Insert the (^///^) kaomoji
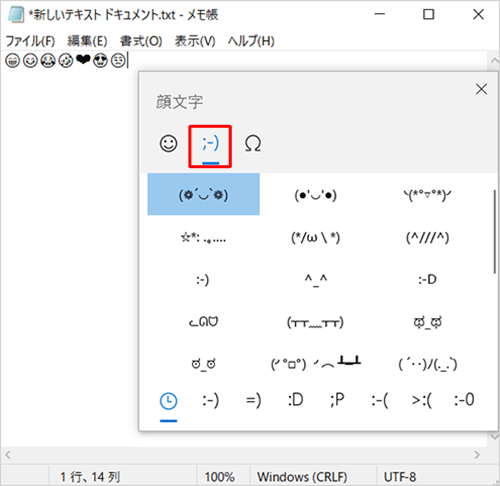The height and width of the screenshot is (486, 500). click(427, 237)
